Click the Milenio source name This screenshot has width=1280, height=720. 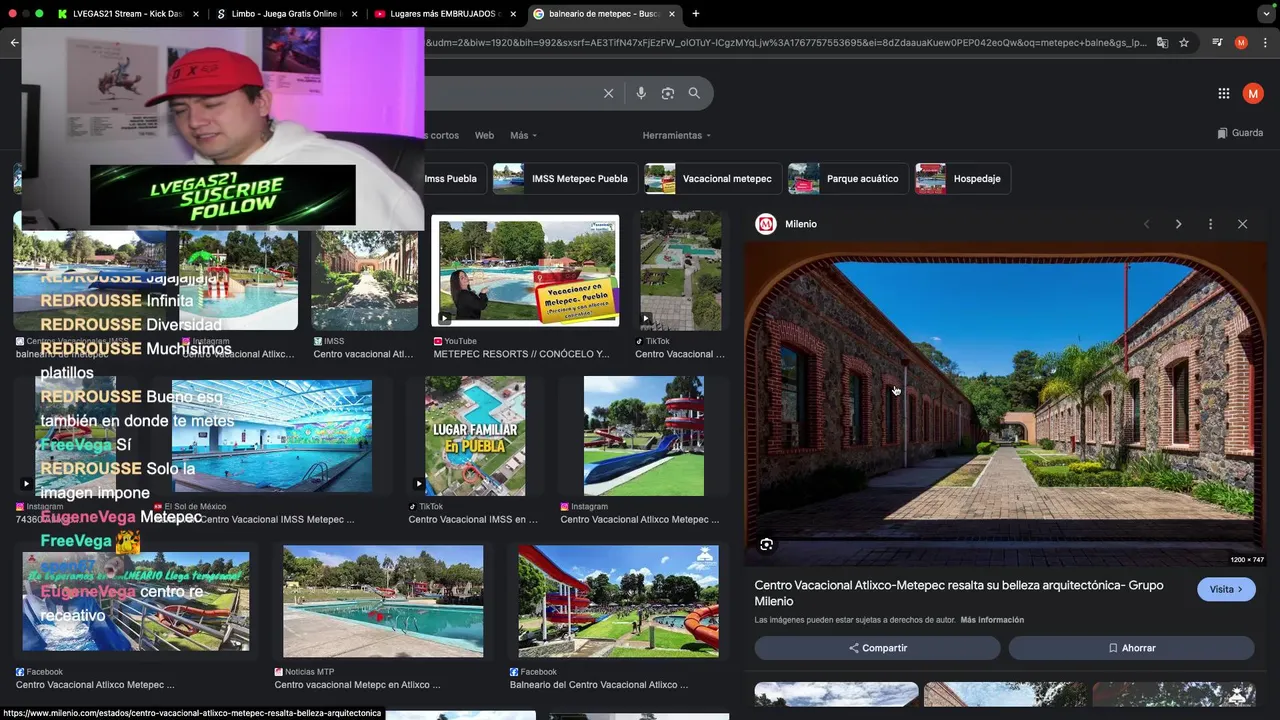801,224
